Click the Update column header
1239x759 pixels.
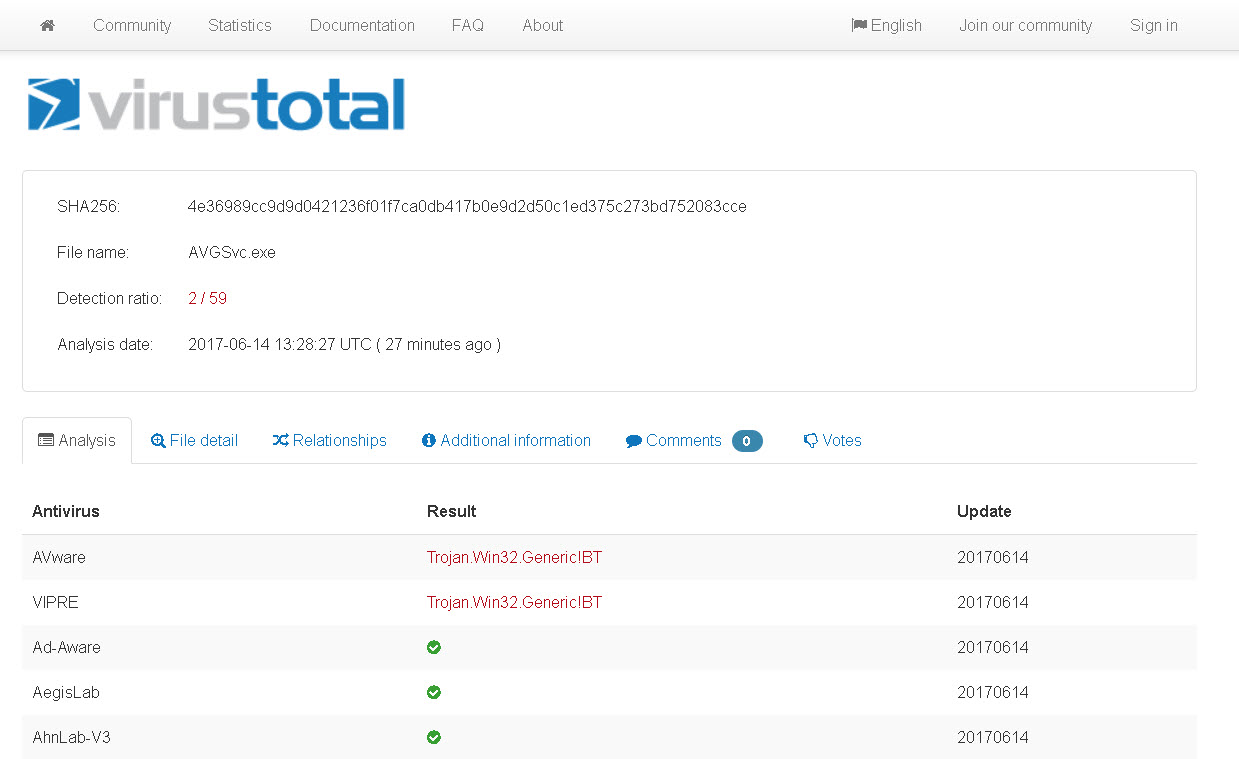click(984, 511)
